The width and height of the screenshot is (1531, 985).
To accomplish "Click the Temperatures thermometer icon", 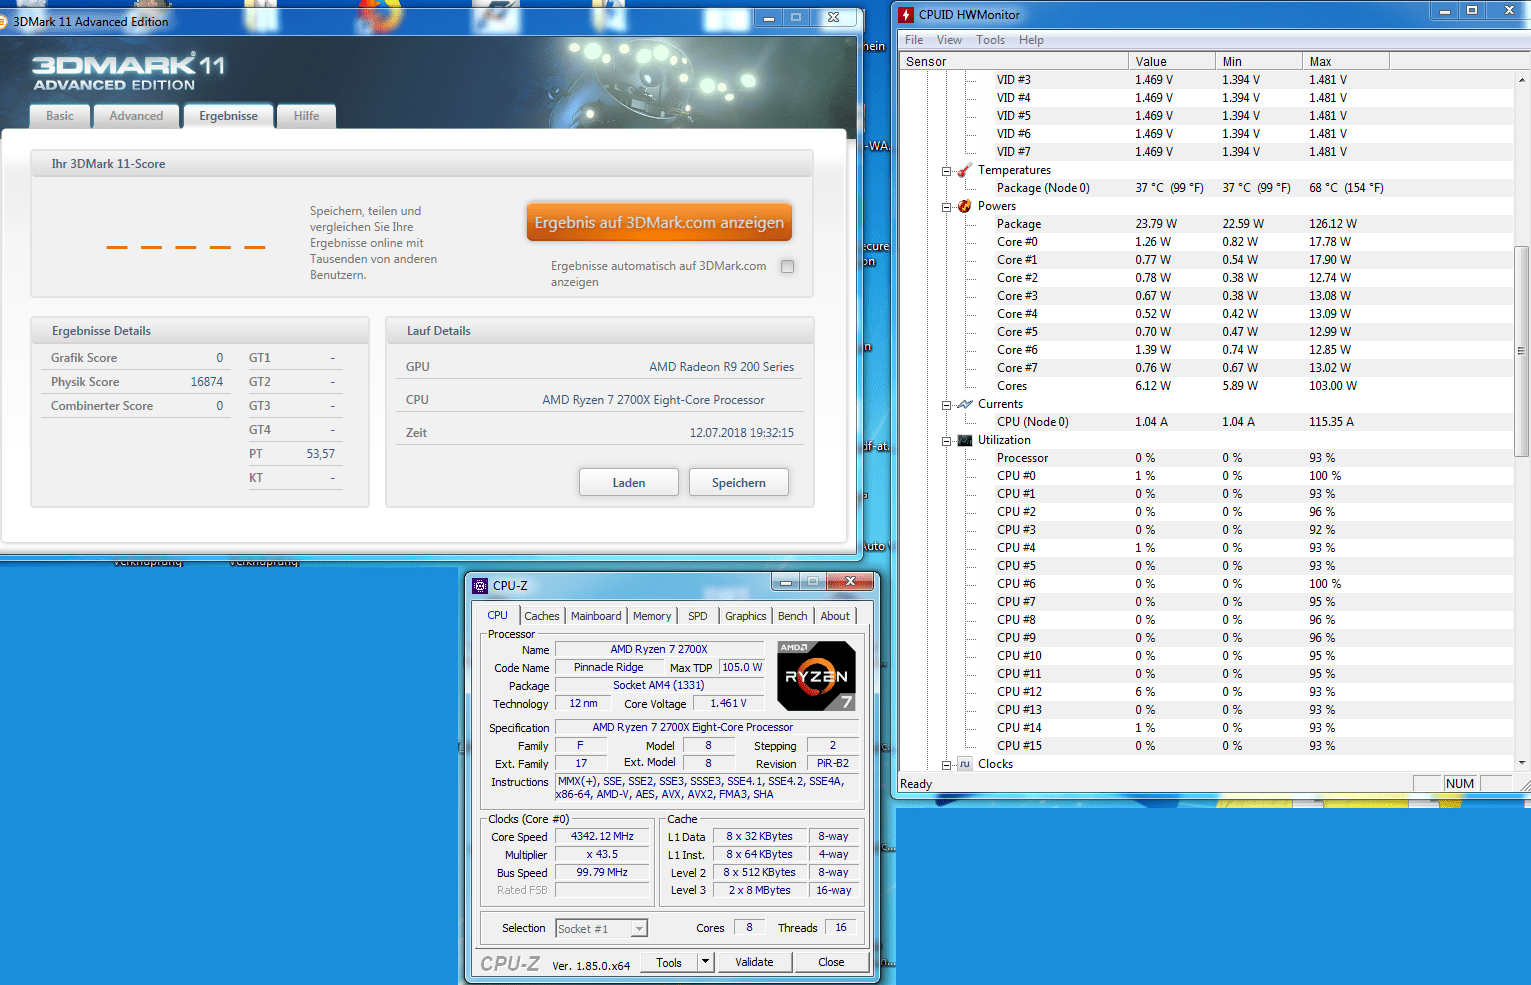I will 965,170.
